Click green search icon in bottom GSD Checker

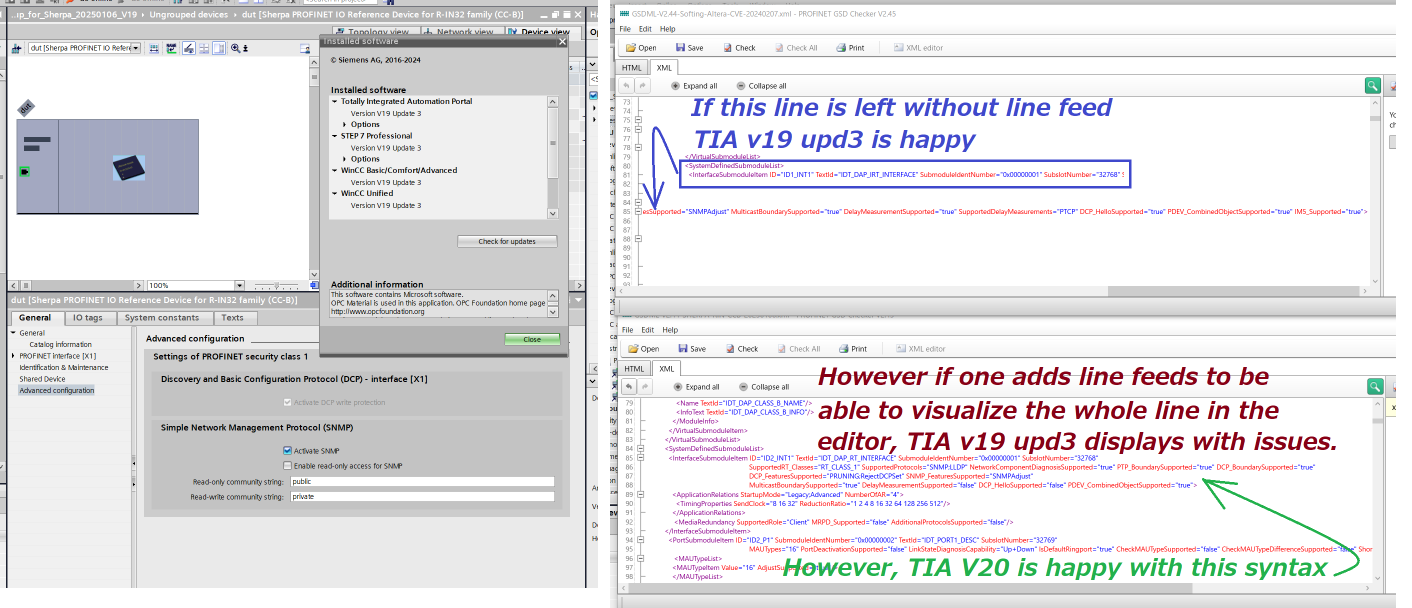(1374, 387)
